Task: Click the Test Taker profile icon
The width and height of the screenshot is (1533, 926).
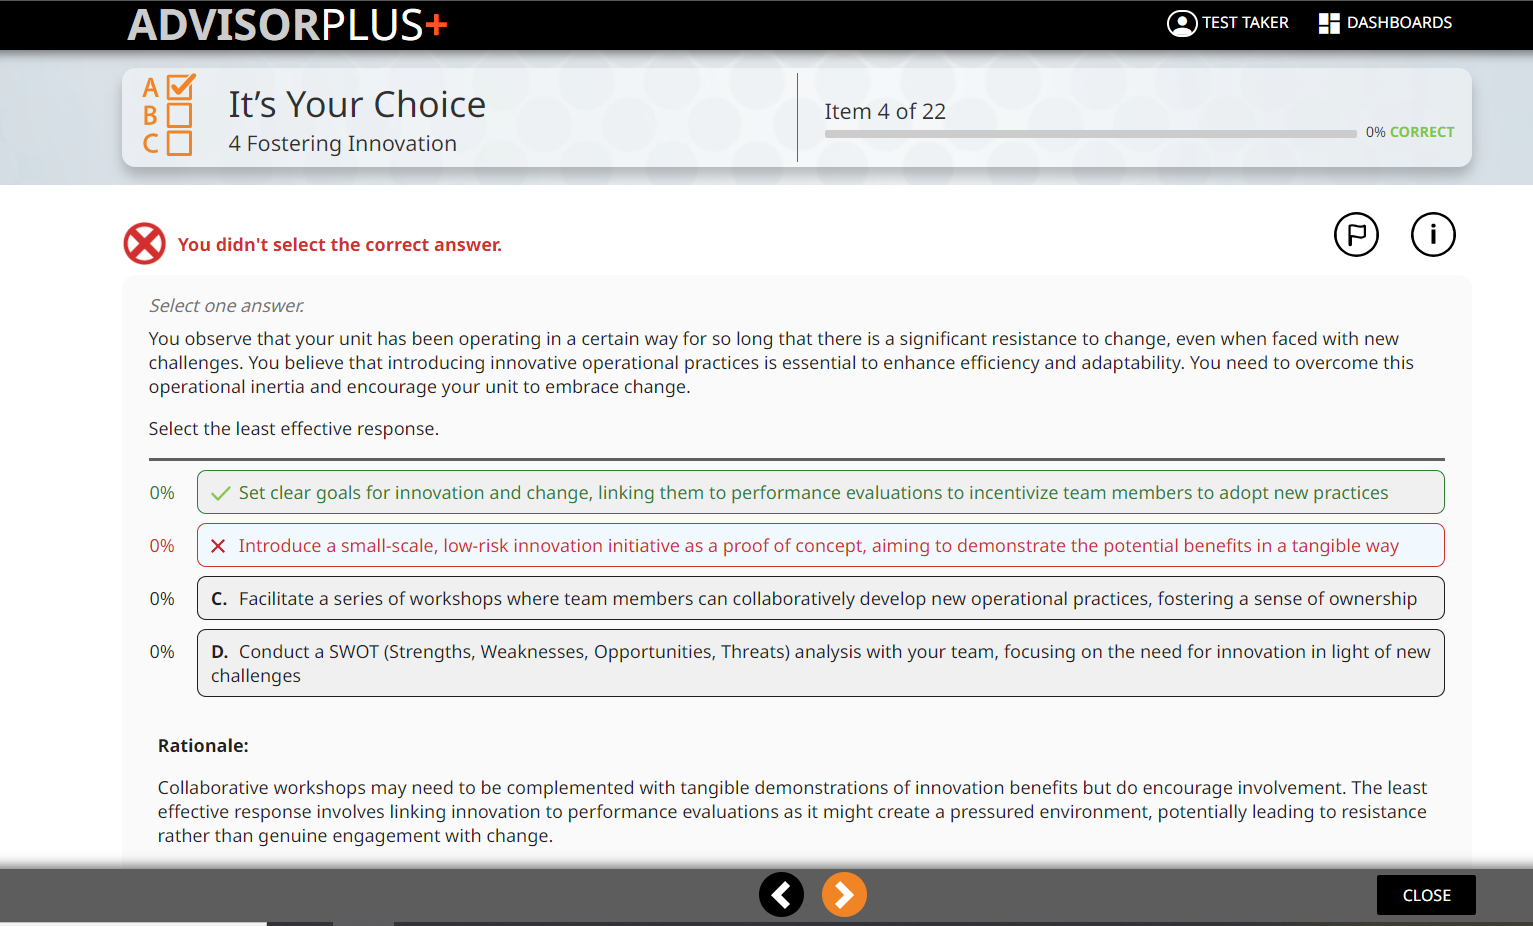Action: pos(1182,23)
